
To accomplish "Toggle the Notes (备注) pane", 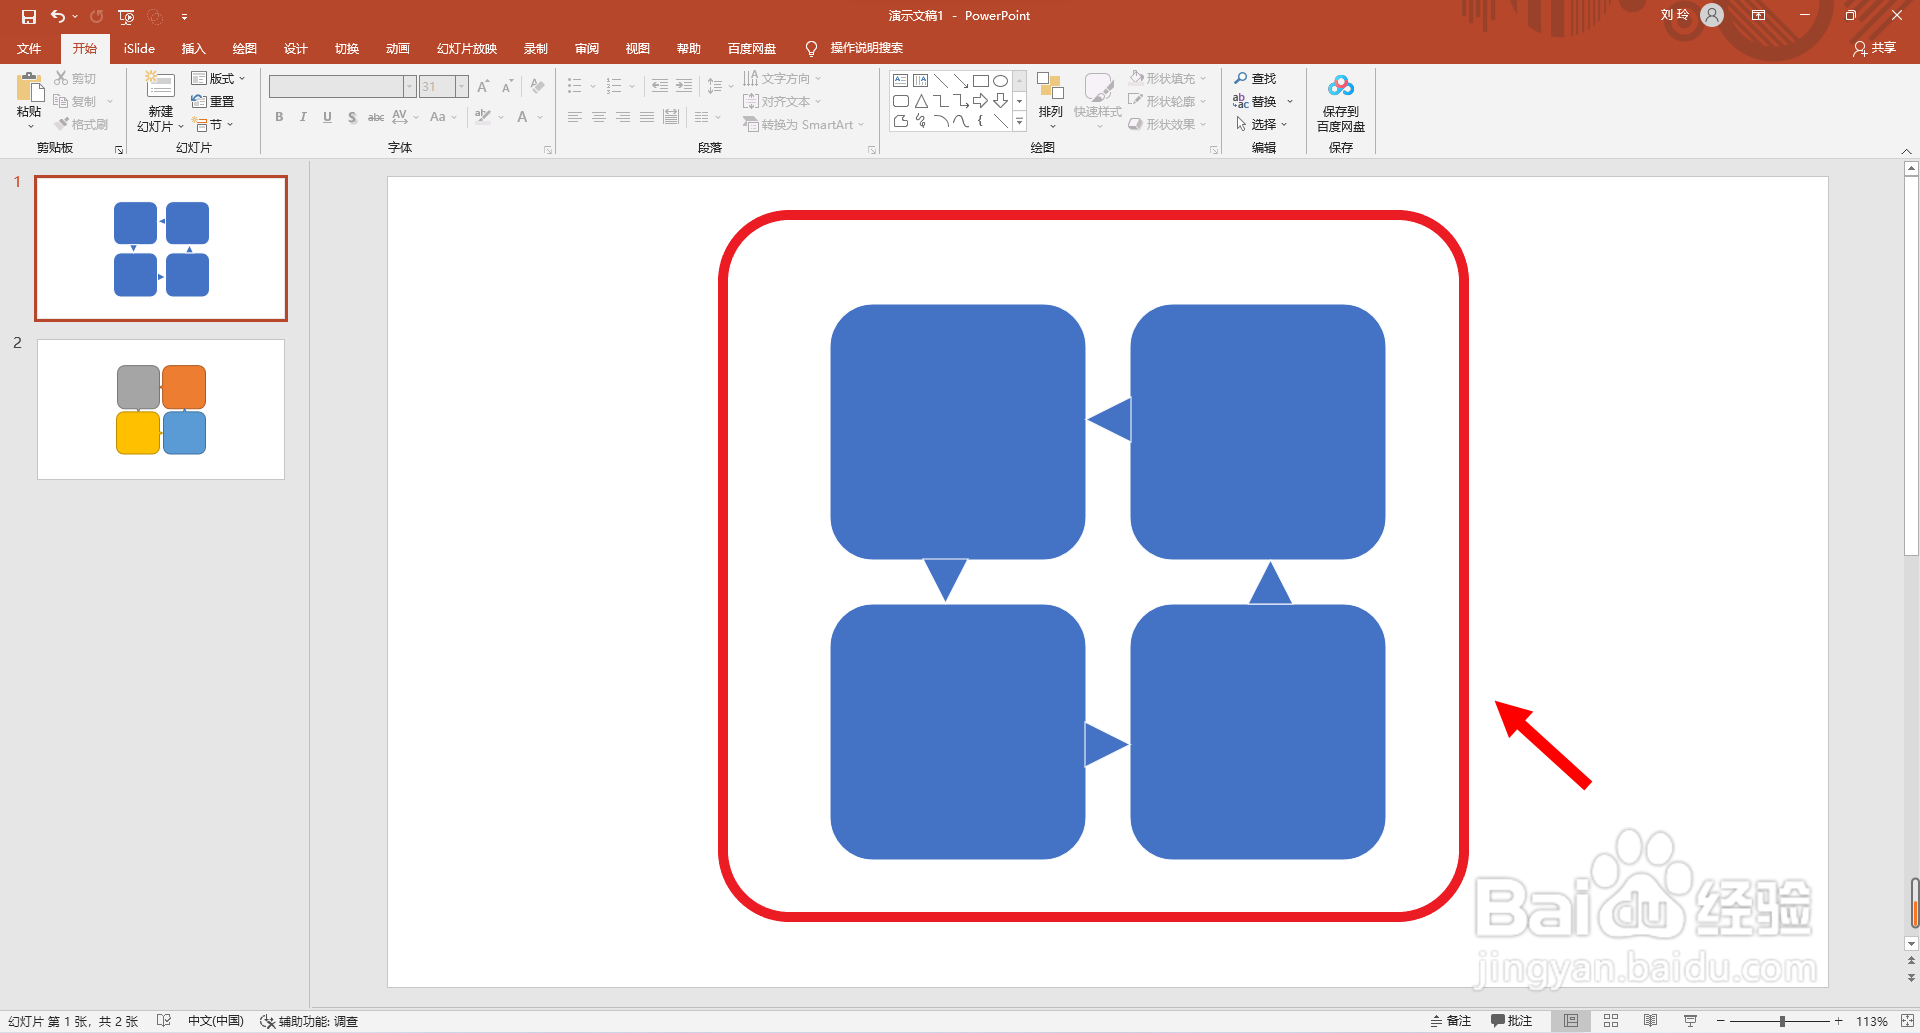I will [1451, 1021].
